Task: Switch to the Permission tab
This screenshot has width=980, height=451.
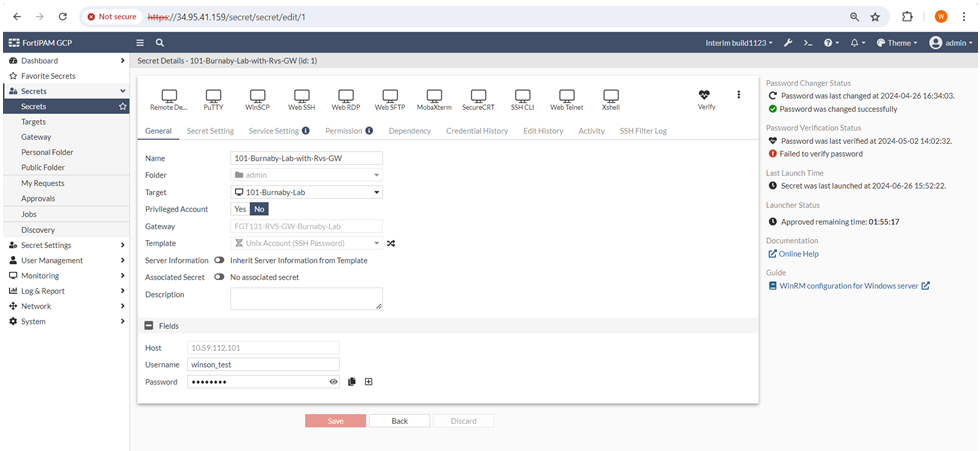Action: pyautogui.click(x=349, y=131)
